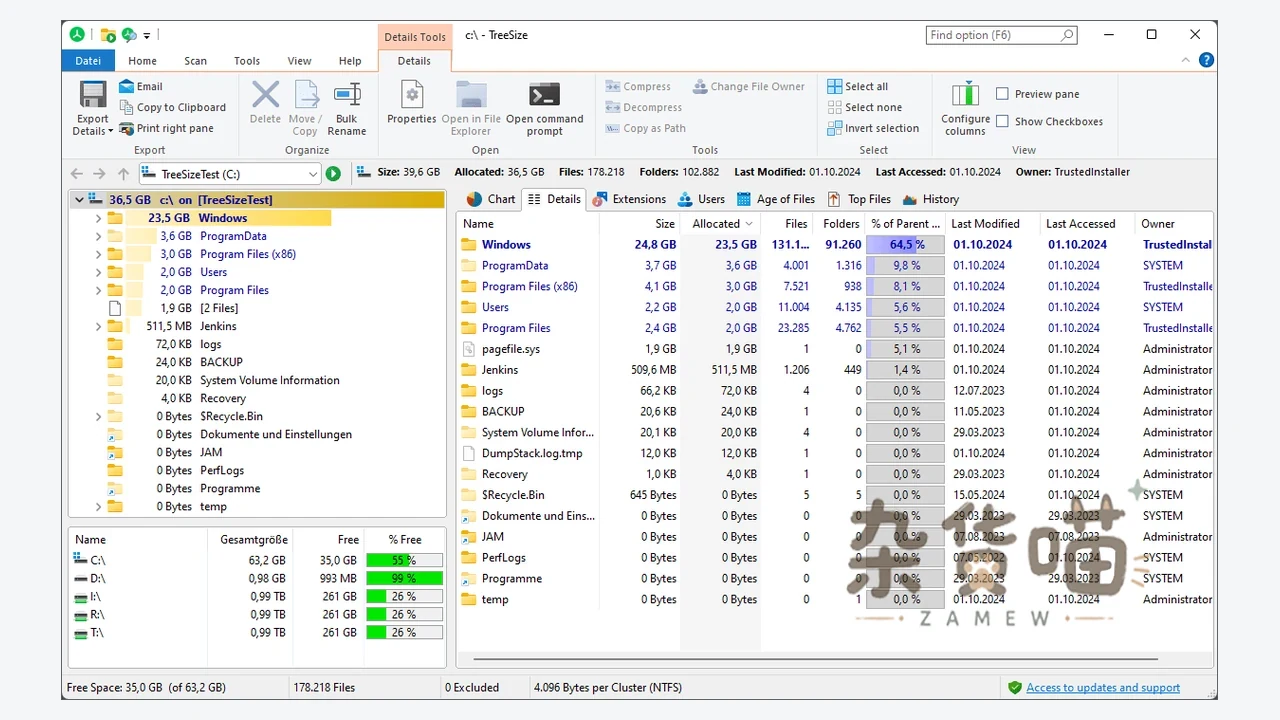Expand the Windows folder in the tree

click(x=98, y=218)
